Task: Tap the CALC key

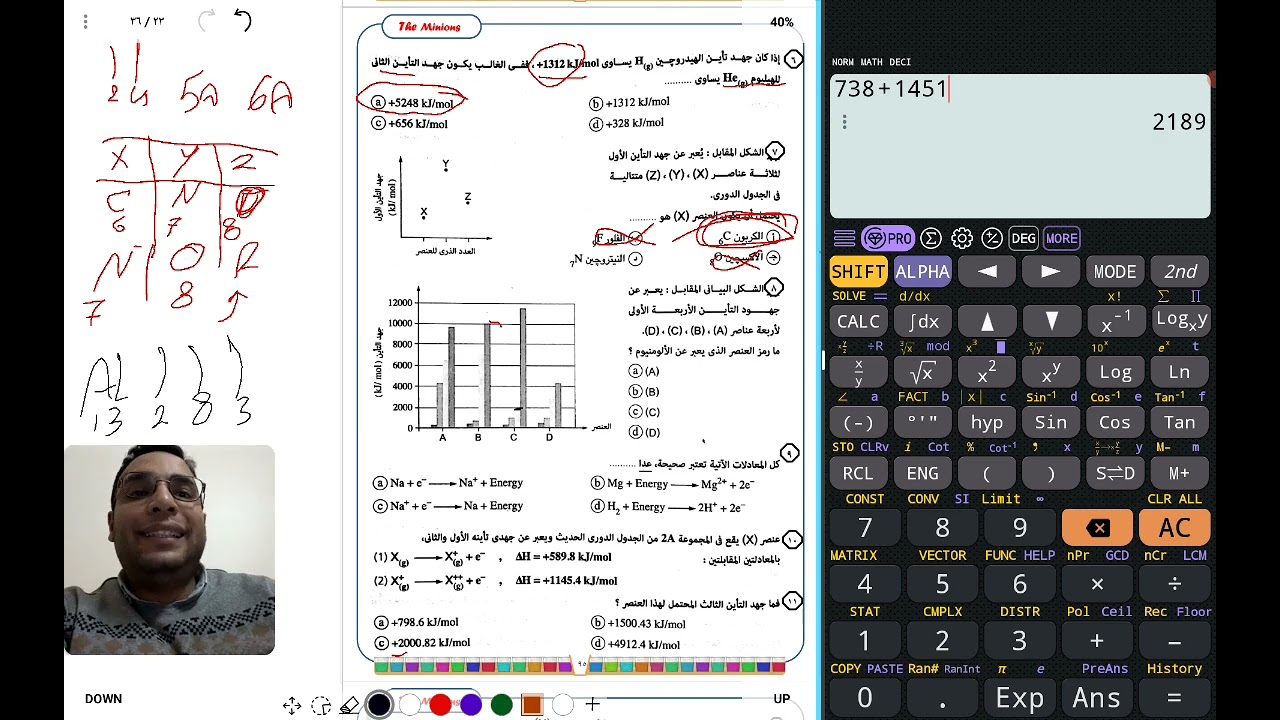Action: point(858,322)
